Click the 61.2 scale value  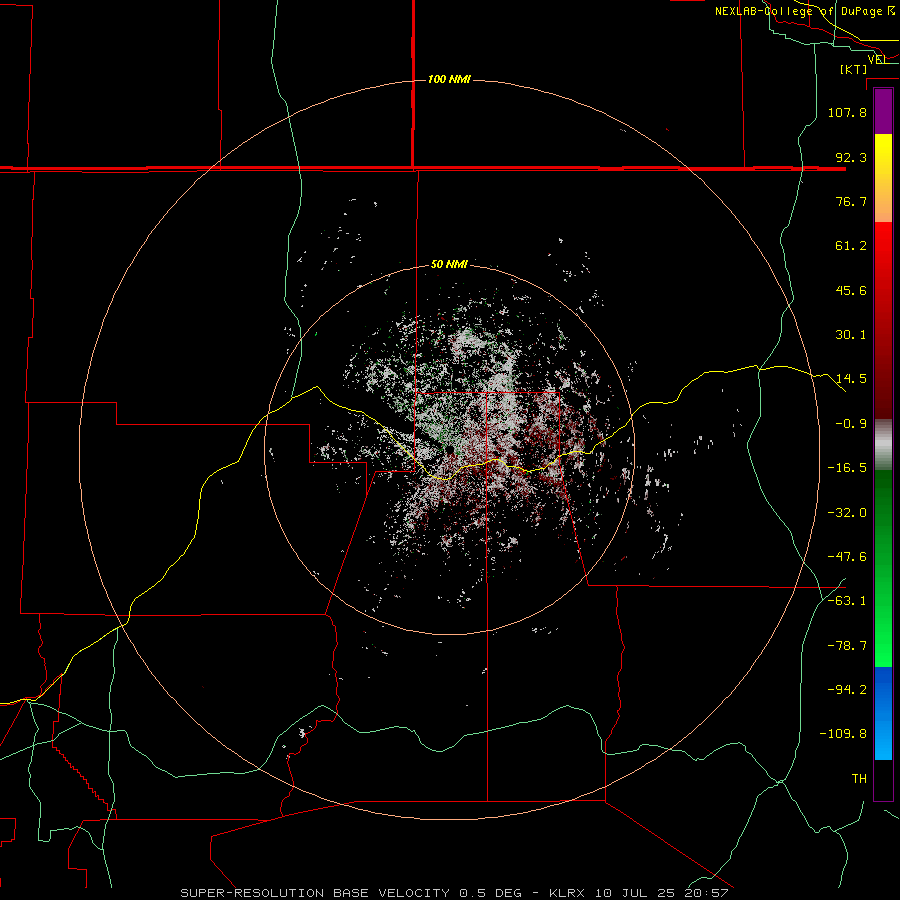[851, 246]
